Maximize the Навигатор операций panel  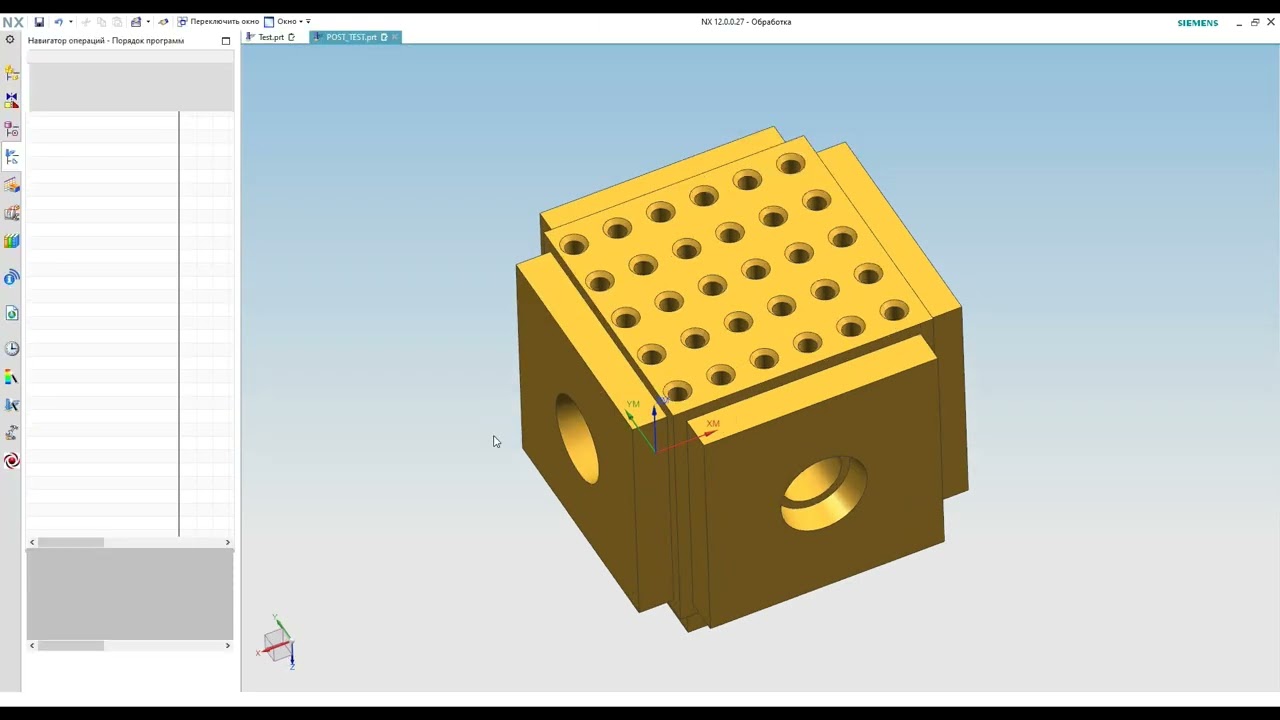pos(226,41)
